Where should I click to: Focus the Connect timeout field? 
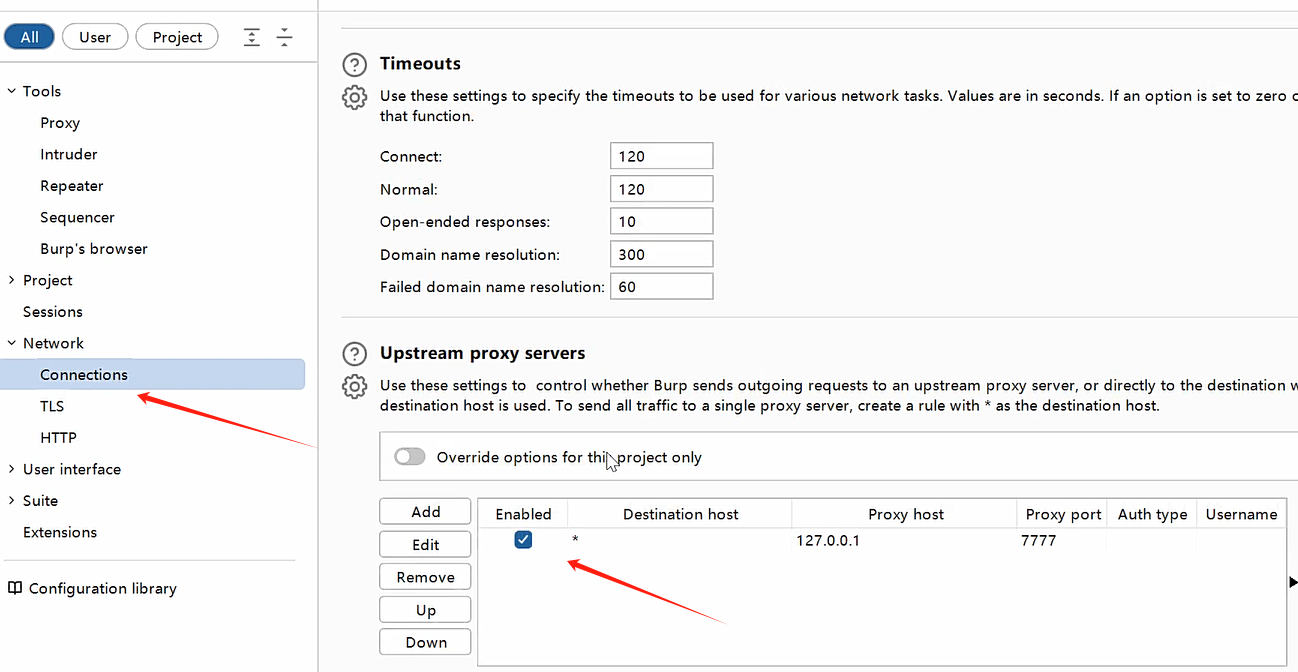(661, 156)
